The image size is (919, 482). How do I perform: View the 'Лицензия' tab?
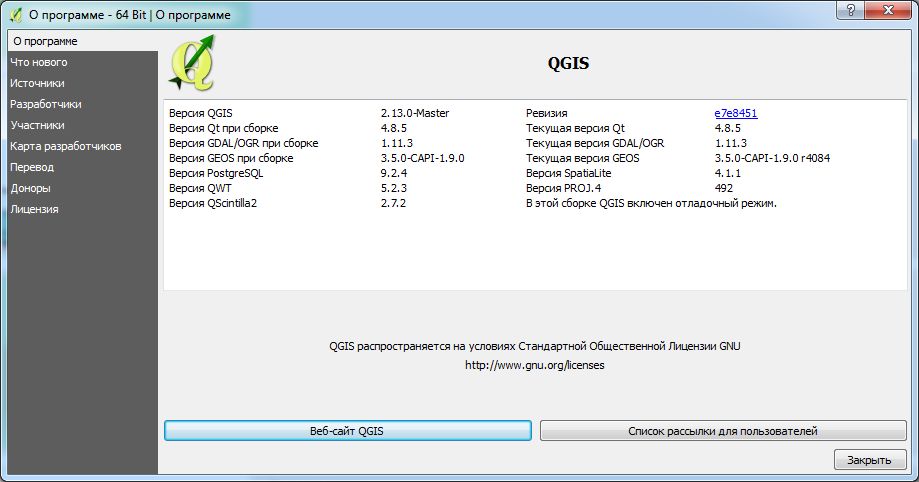click(83, 209)
